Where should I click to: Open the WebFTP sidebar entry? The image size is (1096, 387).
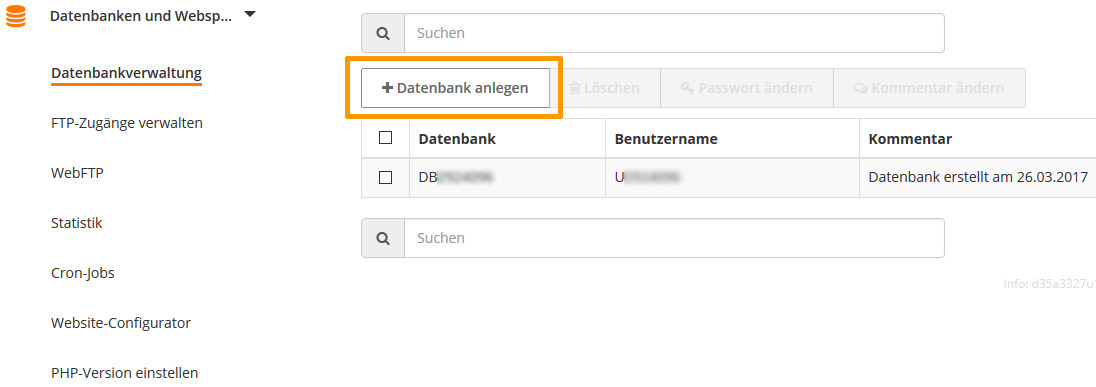pos(77,173)
